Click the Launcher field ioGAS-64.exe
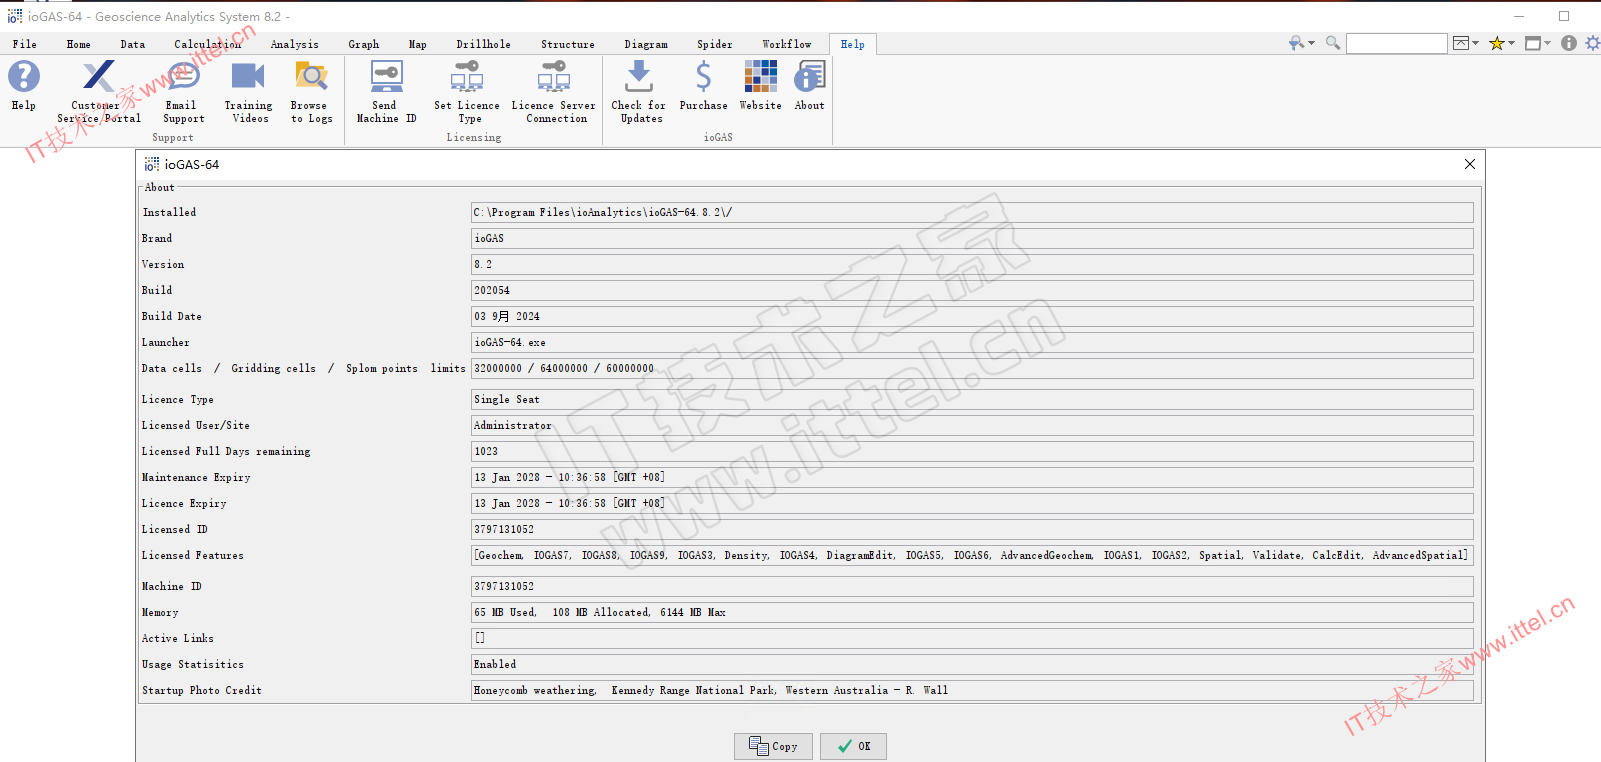The width and height of the screenshot is (1601, 762). 972,342
